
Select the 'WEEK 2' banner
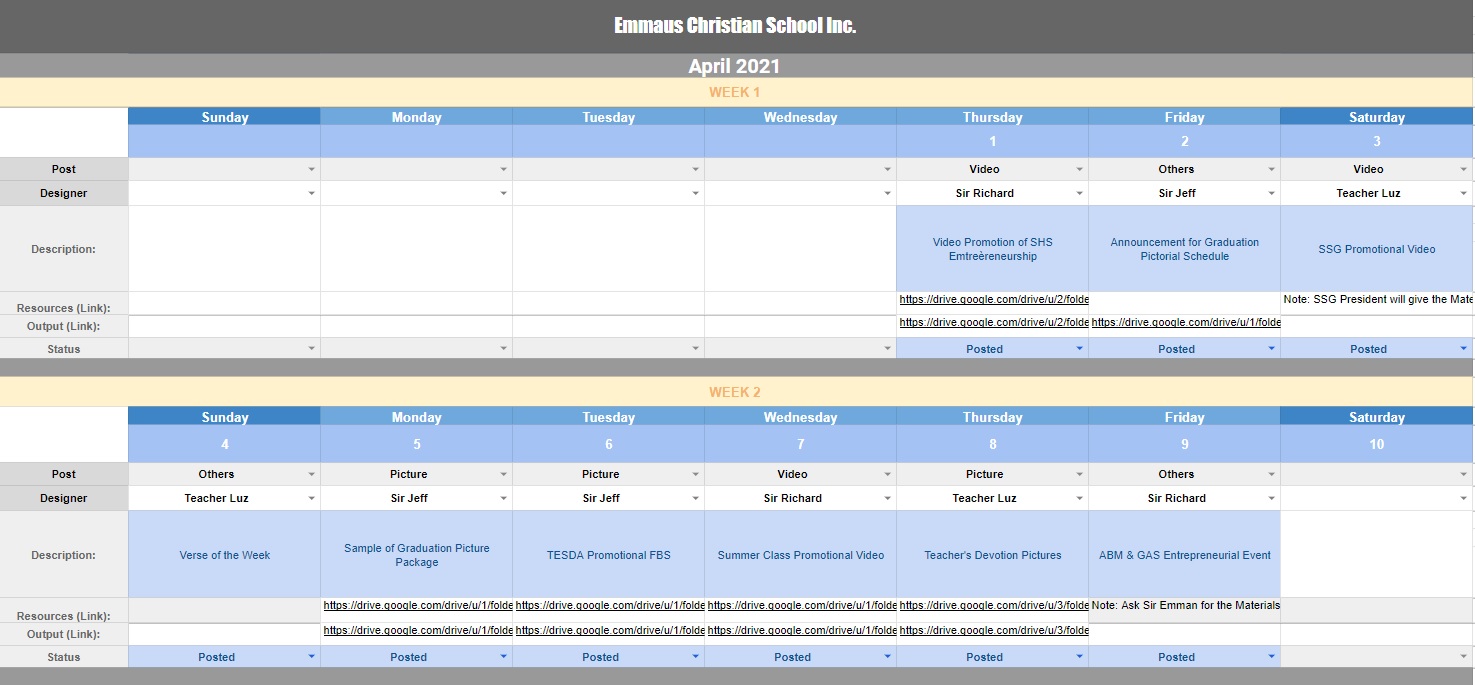coord(735,392)
